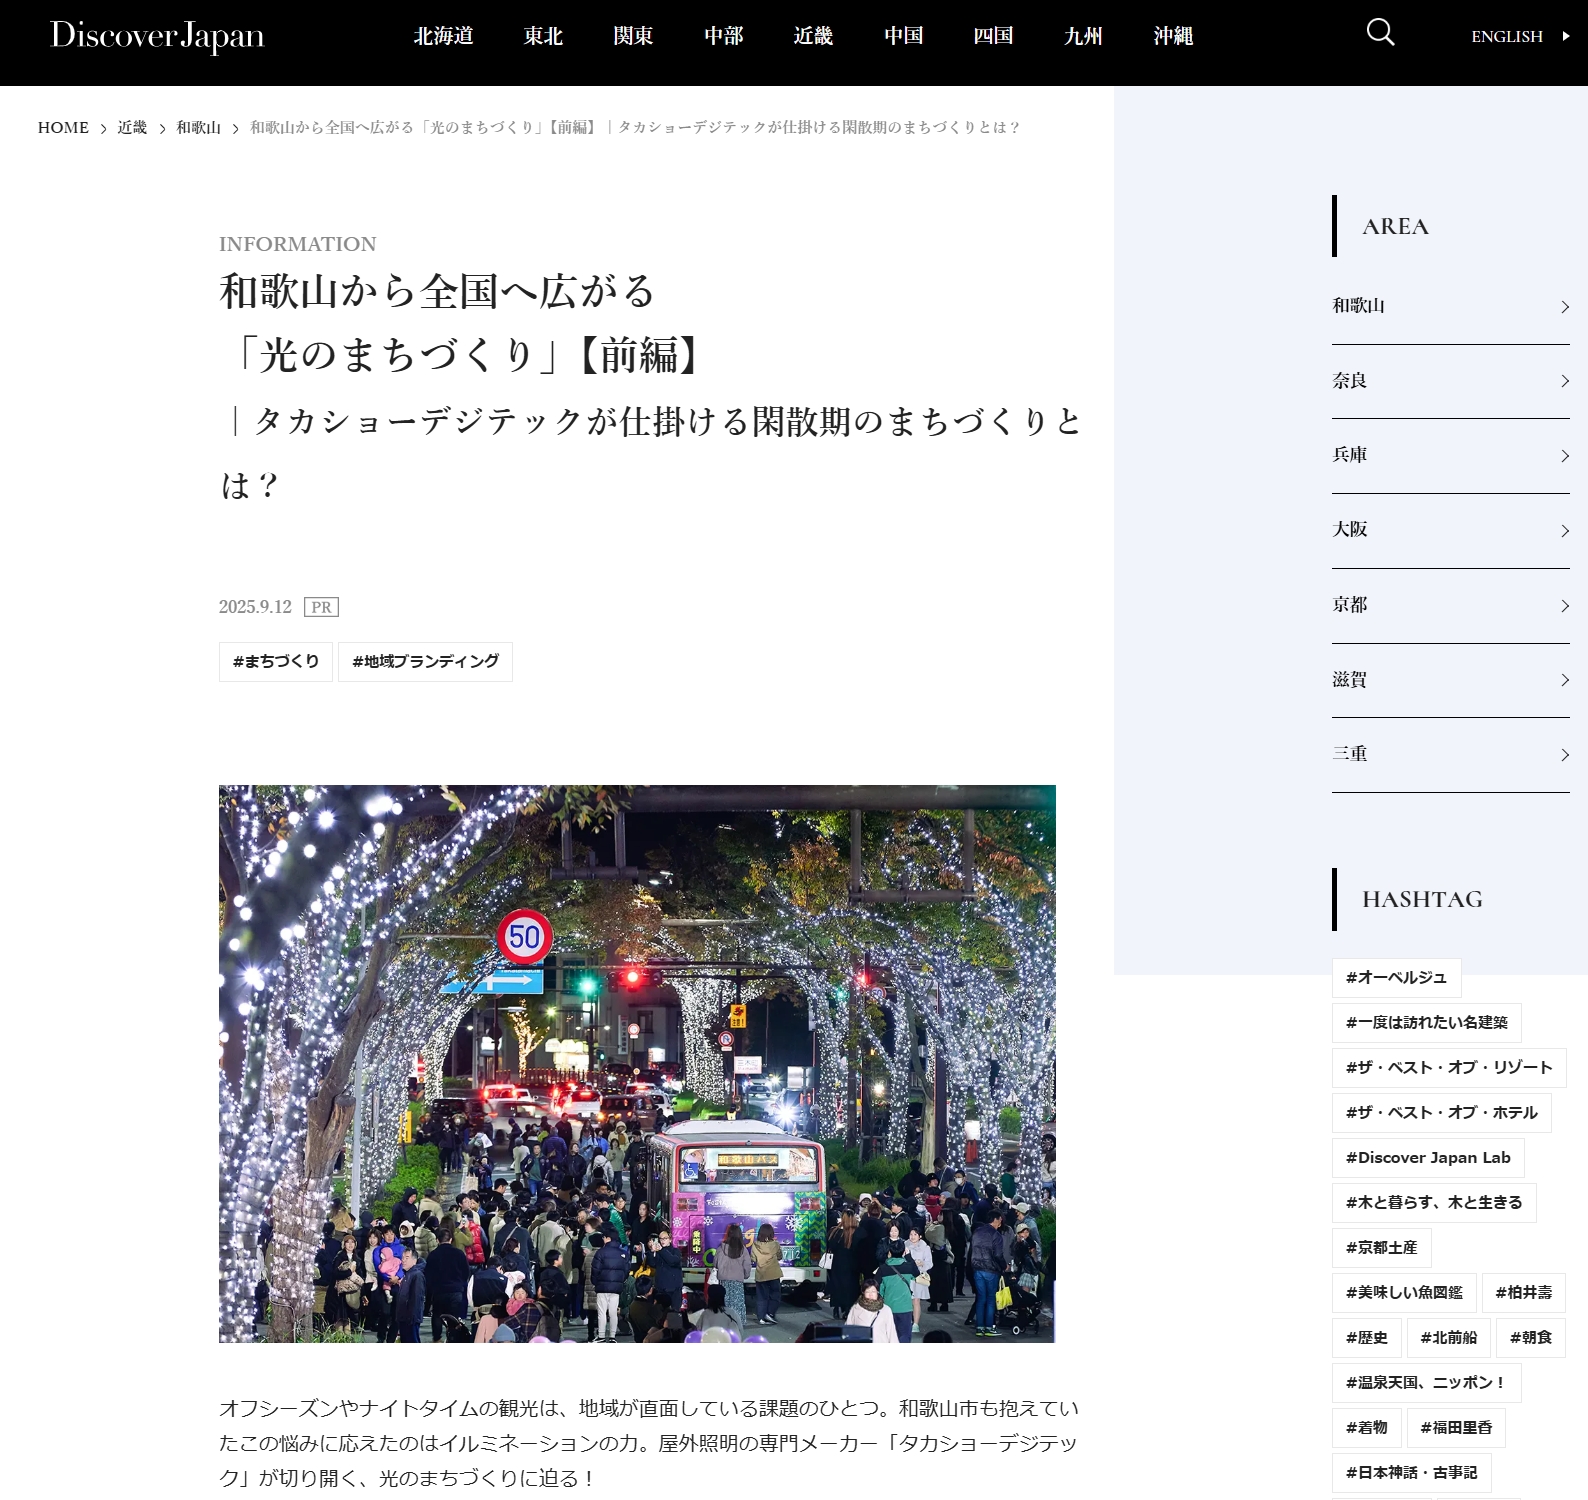Go to HOME via breadcrumb
This screenshot has height=1500, width=1588.
[63, 128]
